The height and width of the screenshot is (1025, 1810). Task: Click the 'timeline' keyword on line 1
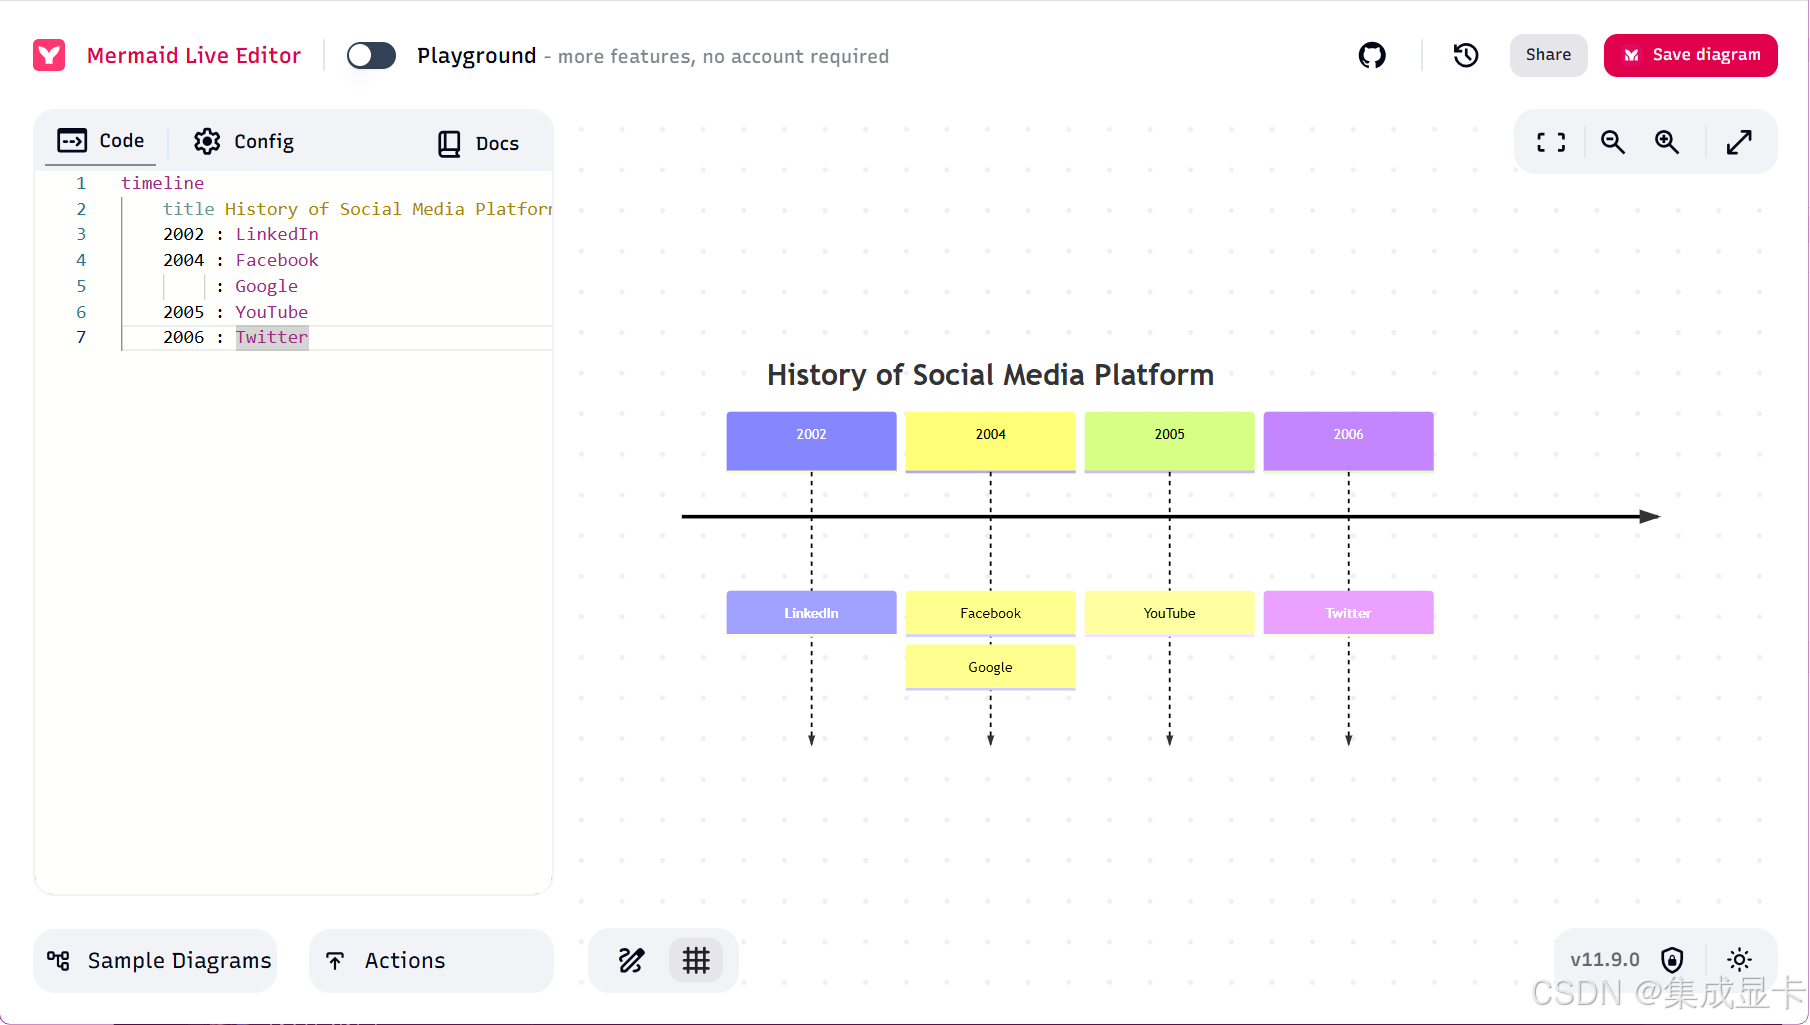[x=162, y=183]
